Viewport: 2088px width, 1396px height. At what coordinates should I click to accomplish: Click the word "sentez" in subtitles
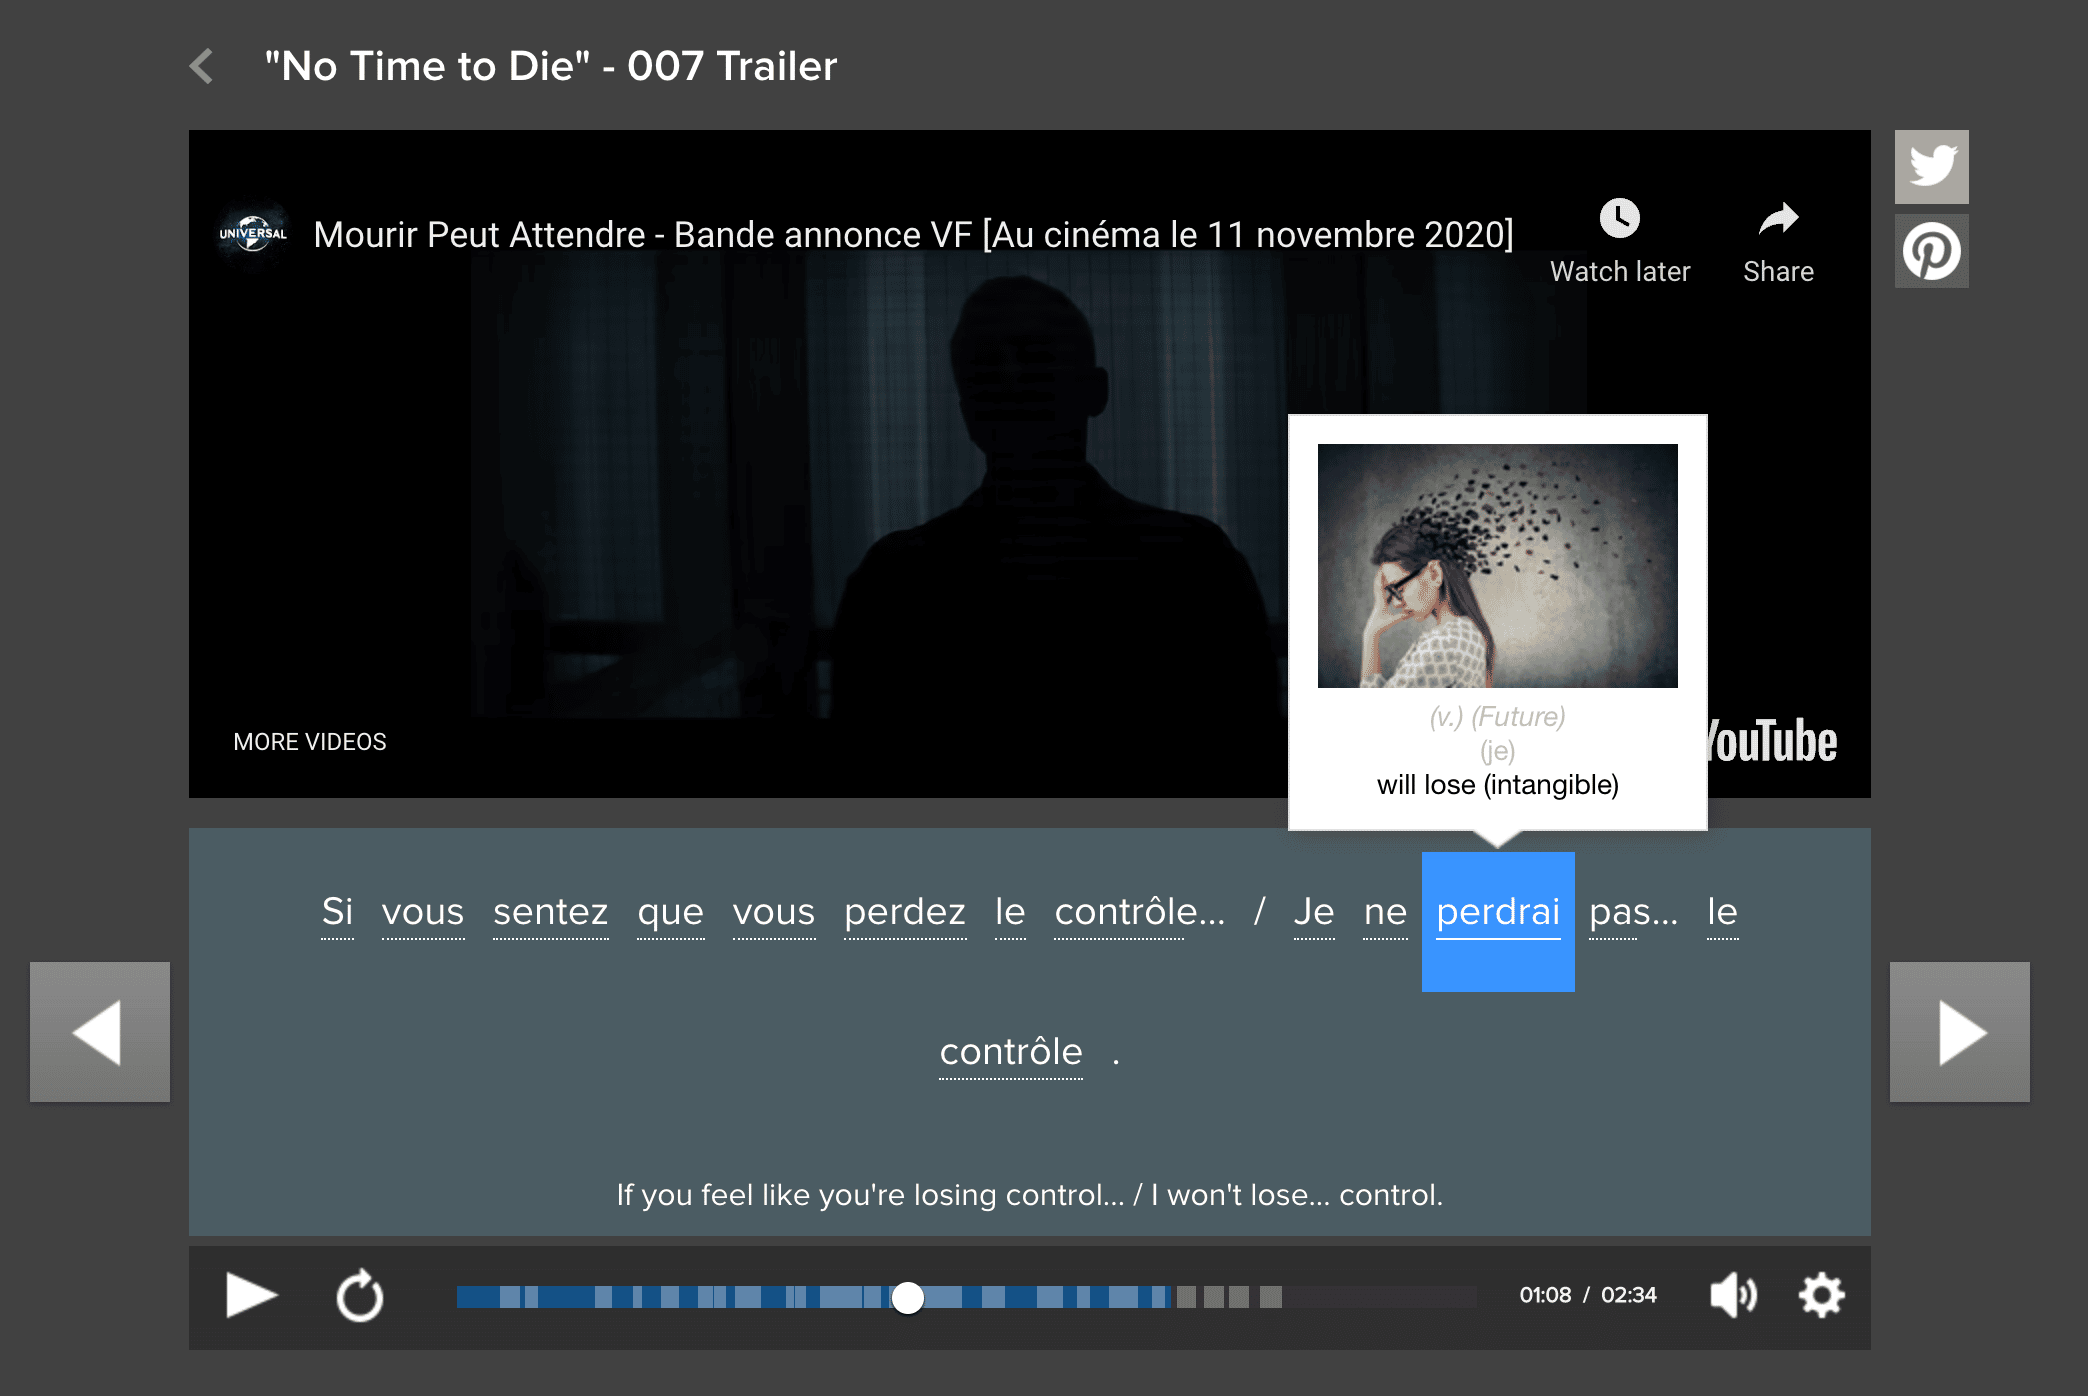(x=550, y=912)
